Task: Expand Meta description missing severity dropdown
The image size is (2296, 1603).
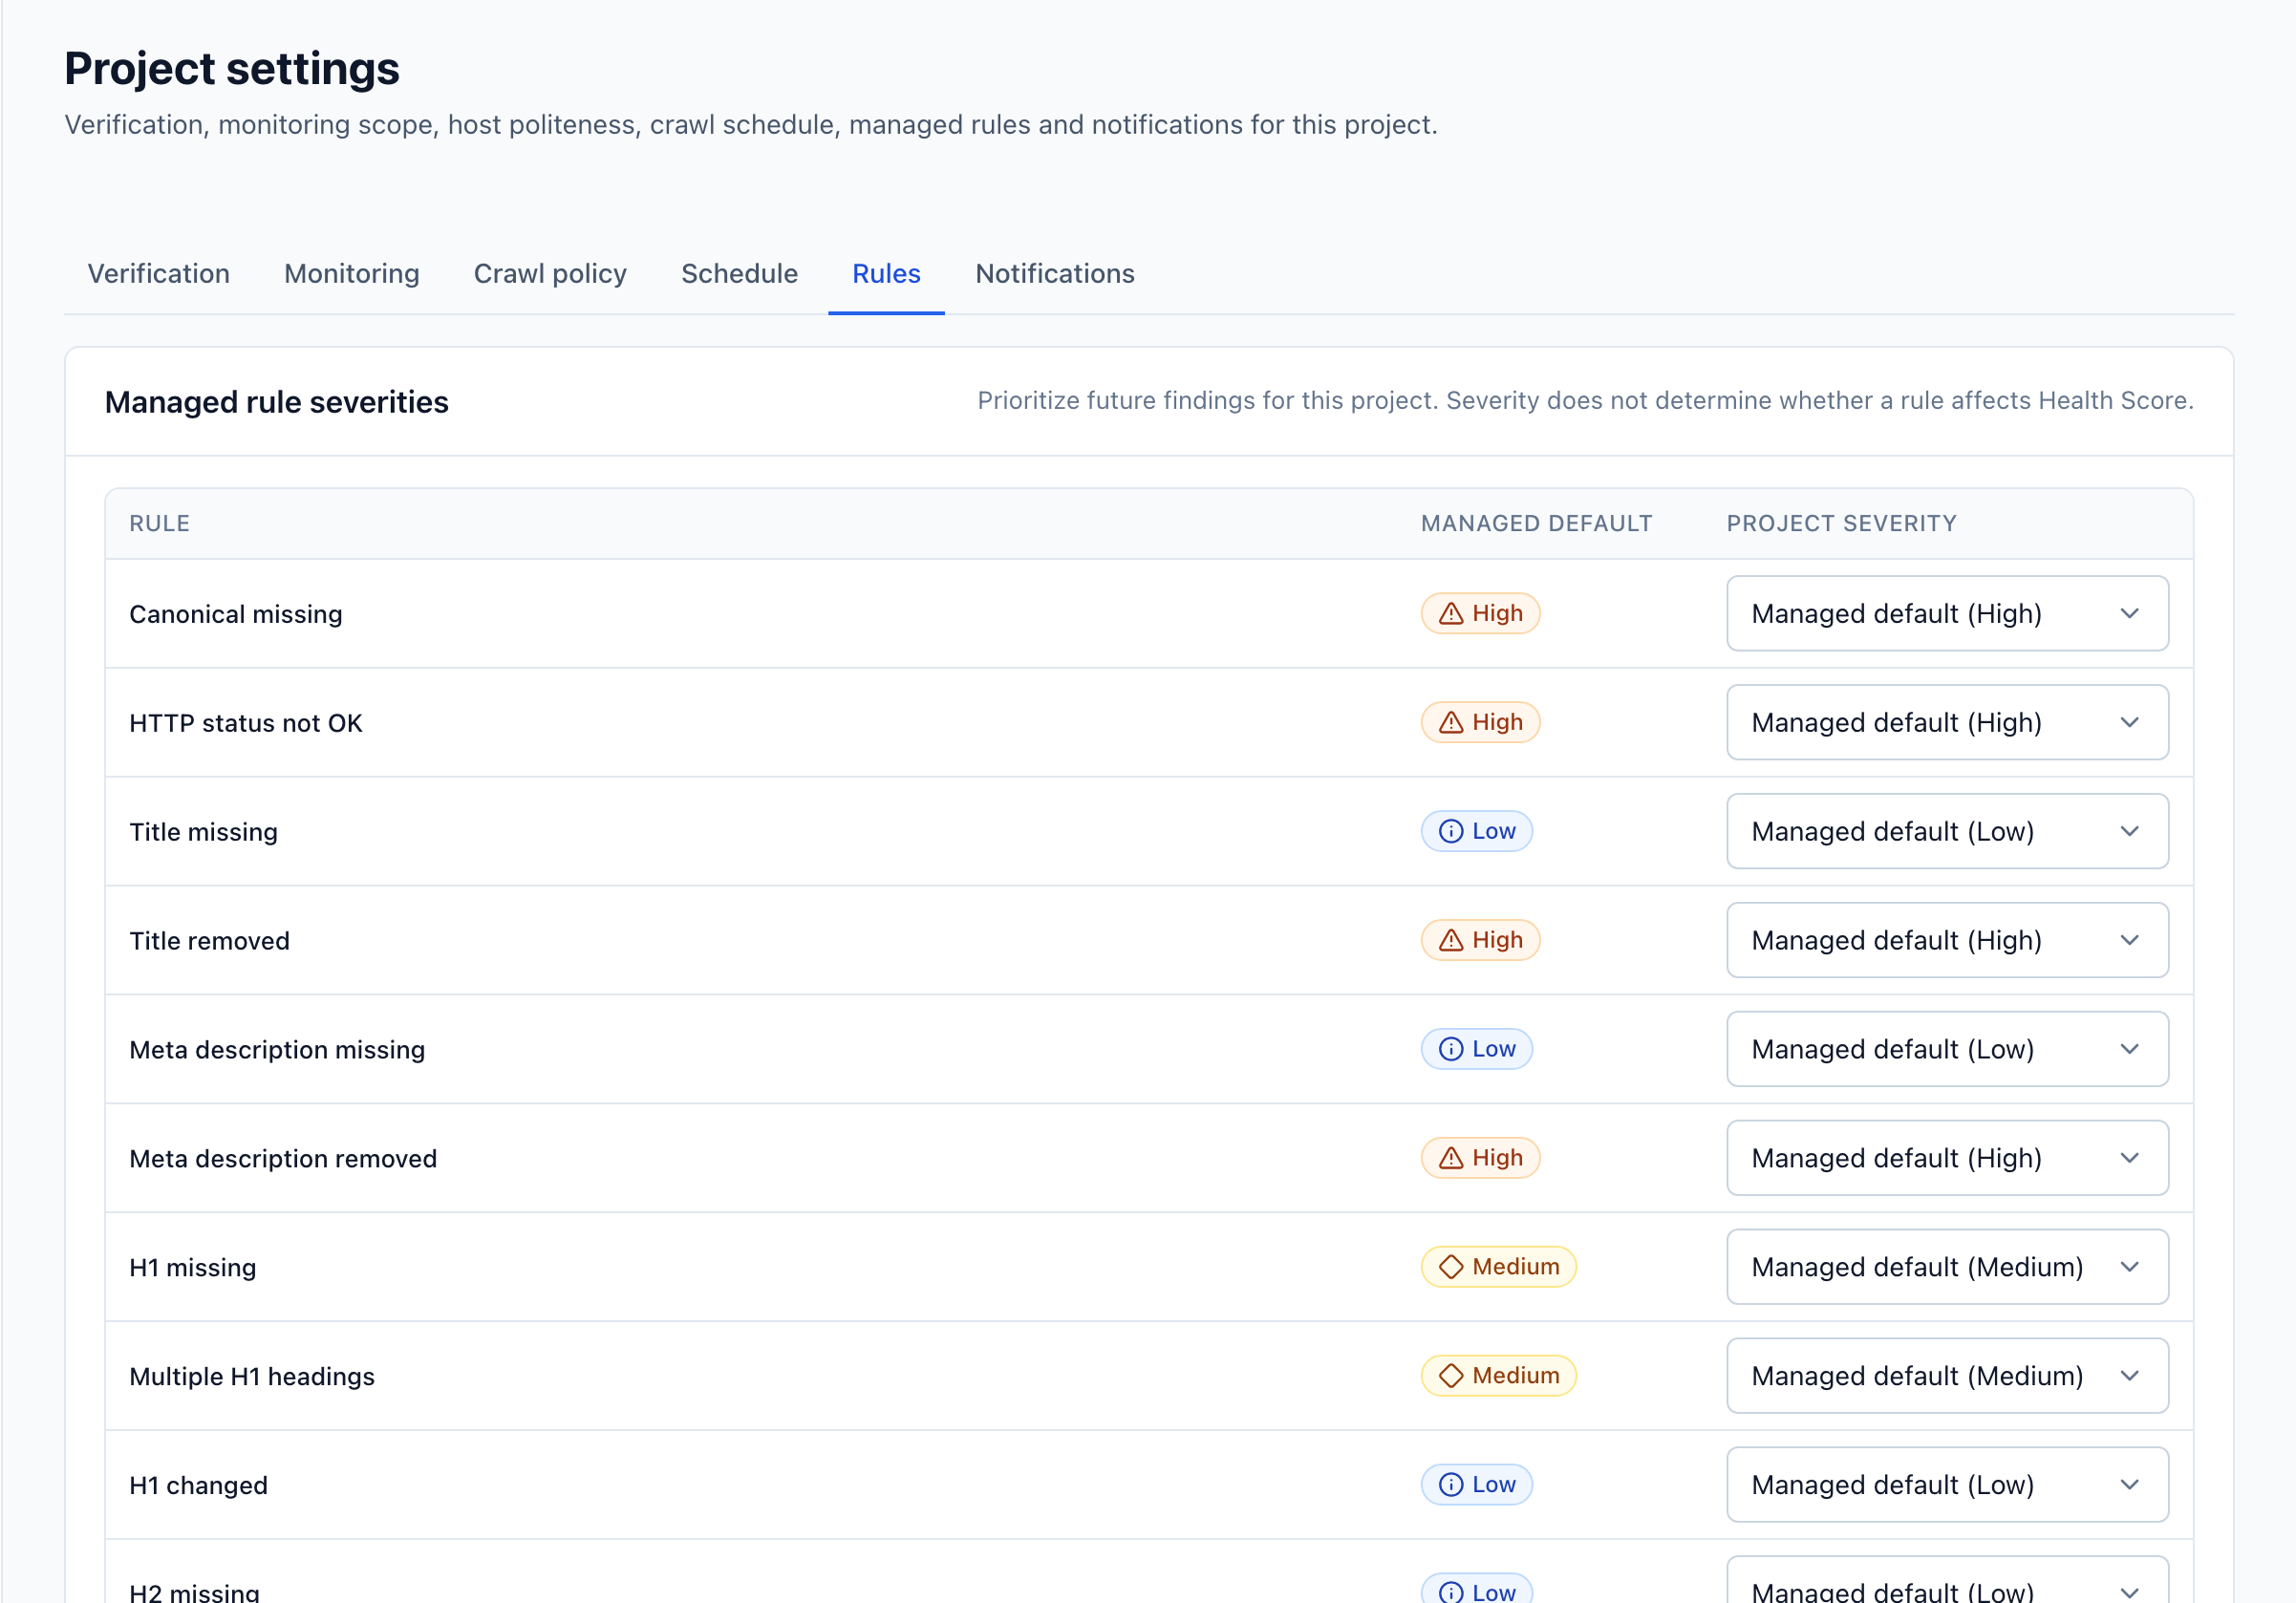Action: pyautogui.click(x=1947, y=1049)
